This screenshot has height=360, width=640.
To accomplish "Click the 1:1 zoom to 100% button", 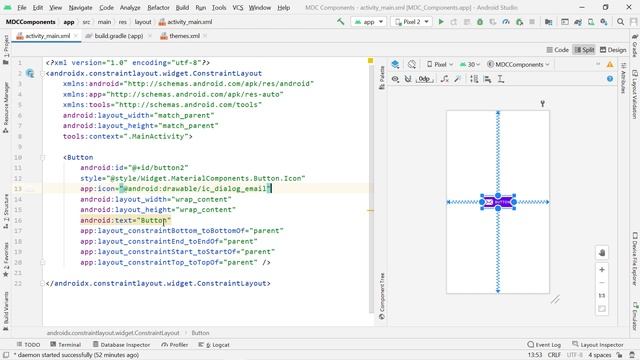I will (x=602, y=296).
